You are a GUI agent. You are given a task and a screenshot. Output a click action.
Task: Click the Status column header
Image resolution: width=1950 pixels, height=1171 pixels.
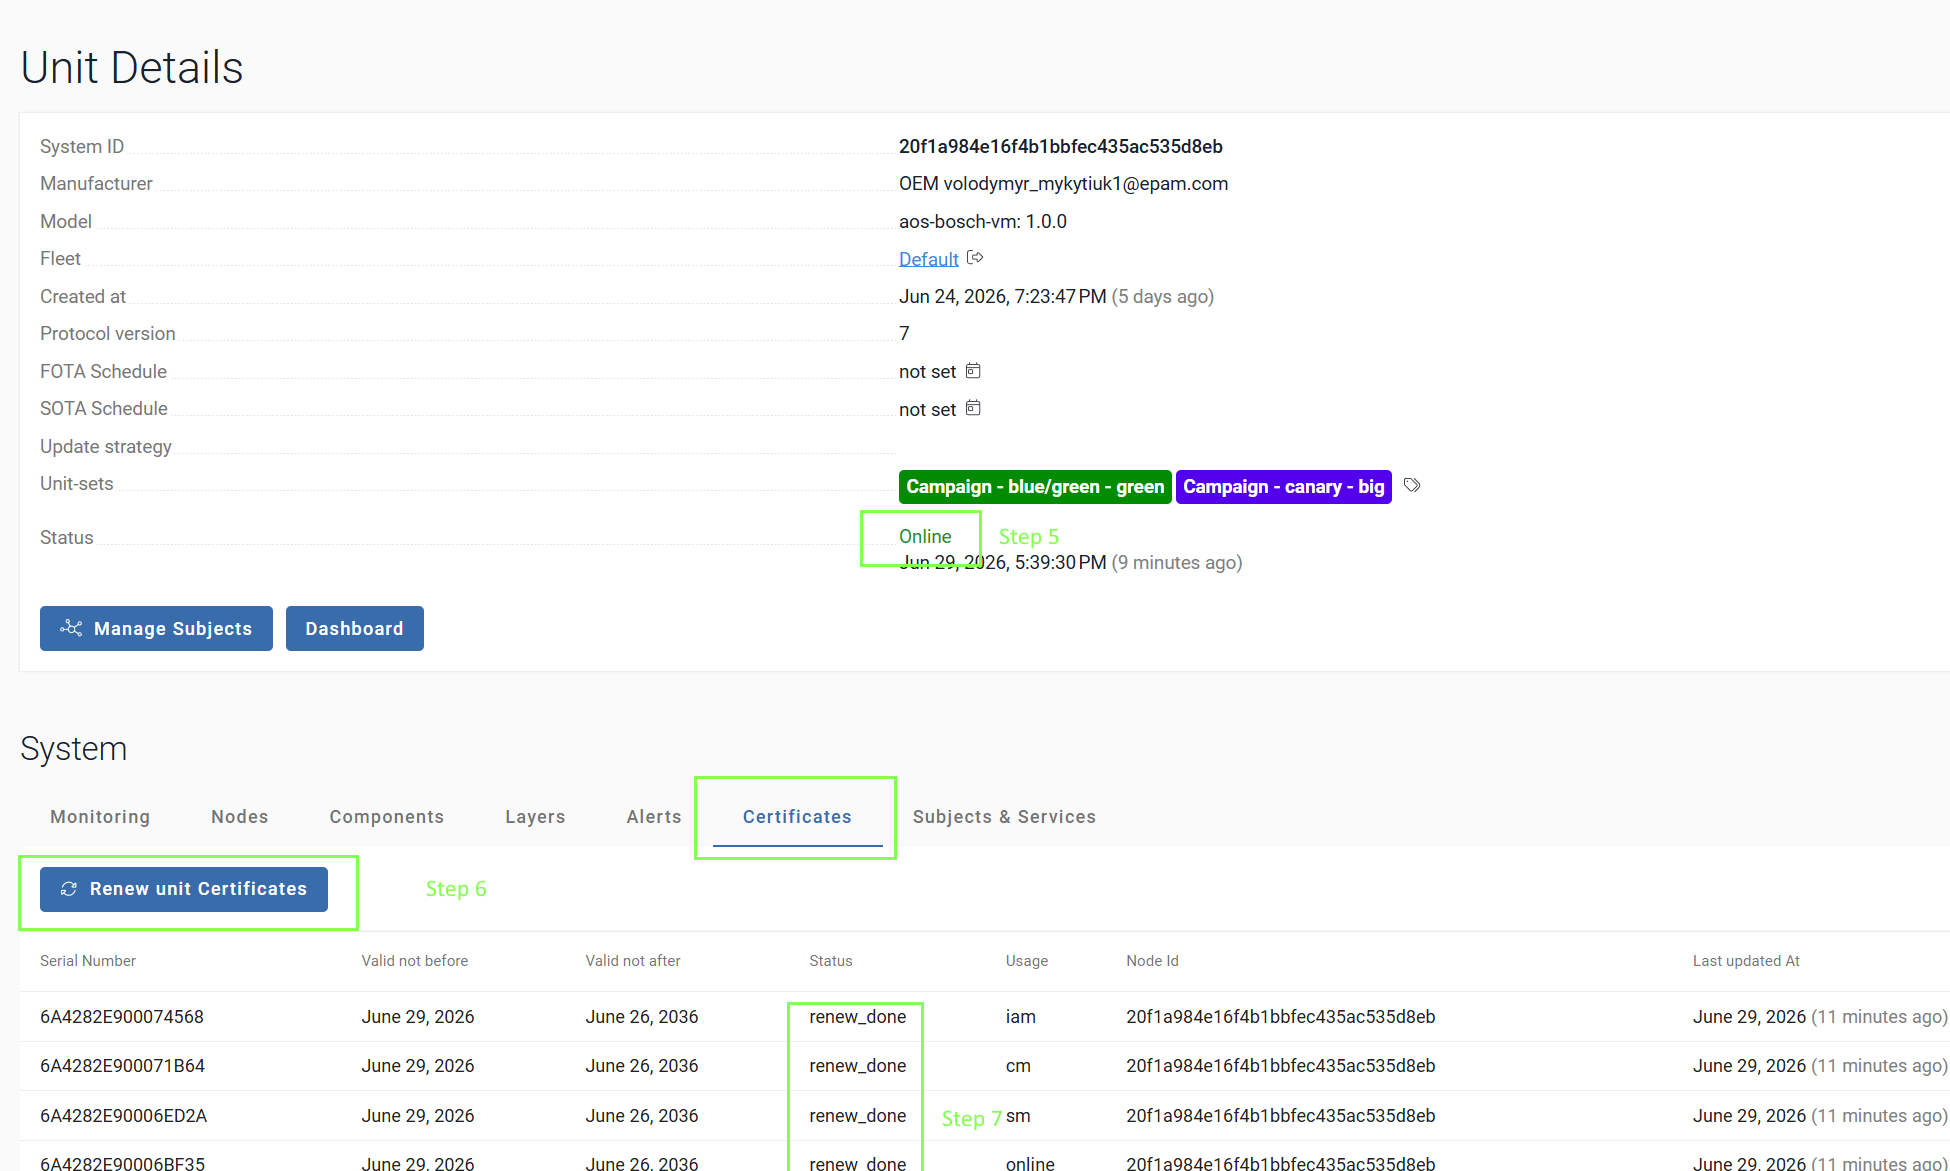(x=831, y=961)
